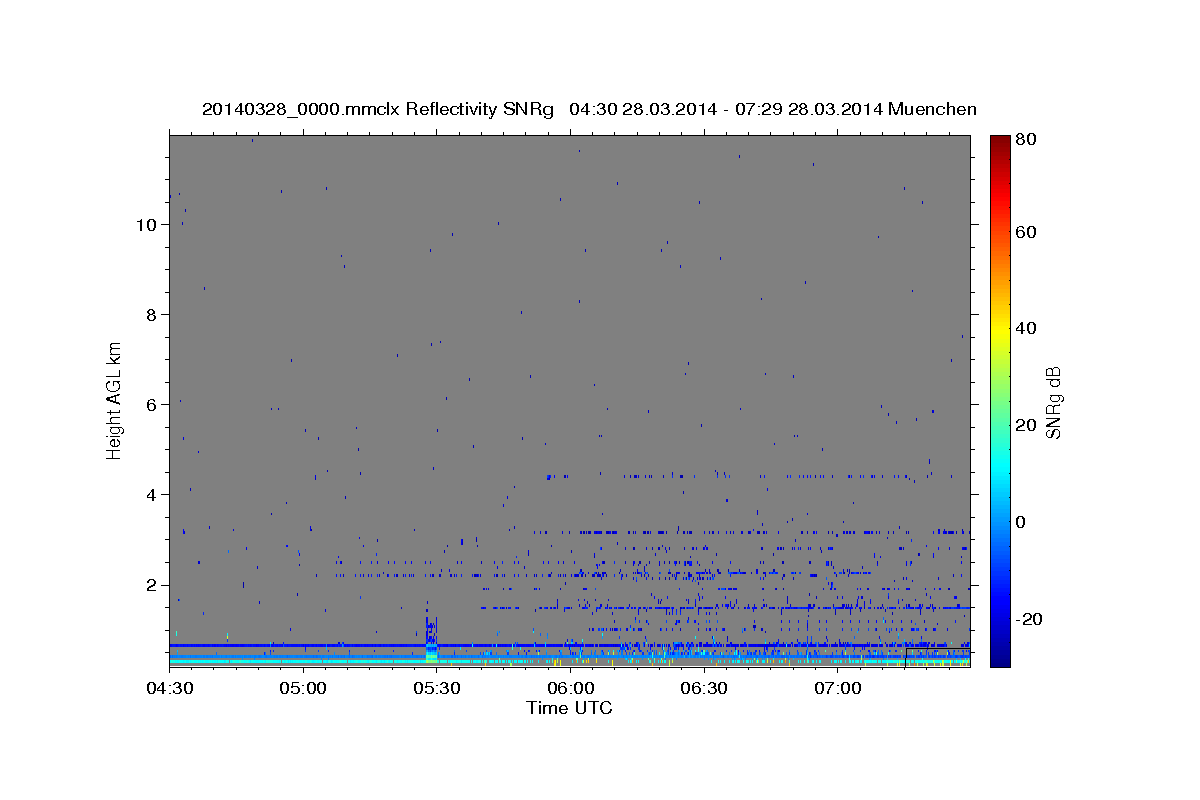Click the 07:00 time tick label
The width and height of the screenshot is (1200, 800).
[x=837, y=688]
